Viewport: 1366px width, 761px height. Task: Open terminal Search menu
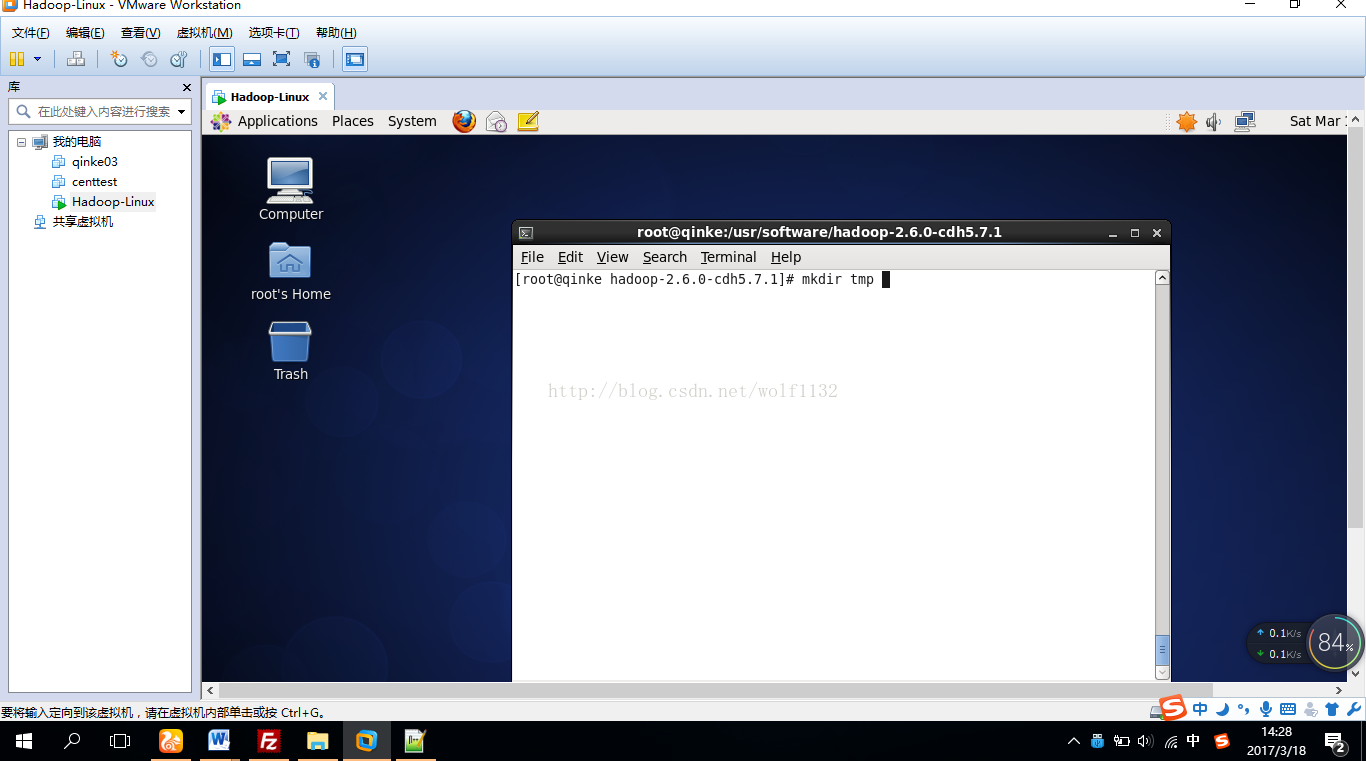tap(665, 257)
